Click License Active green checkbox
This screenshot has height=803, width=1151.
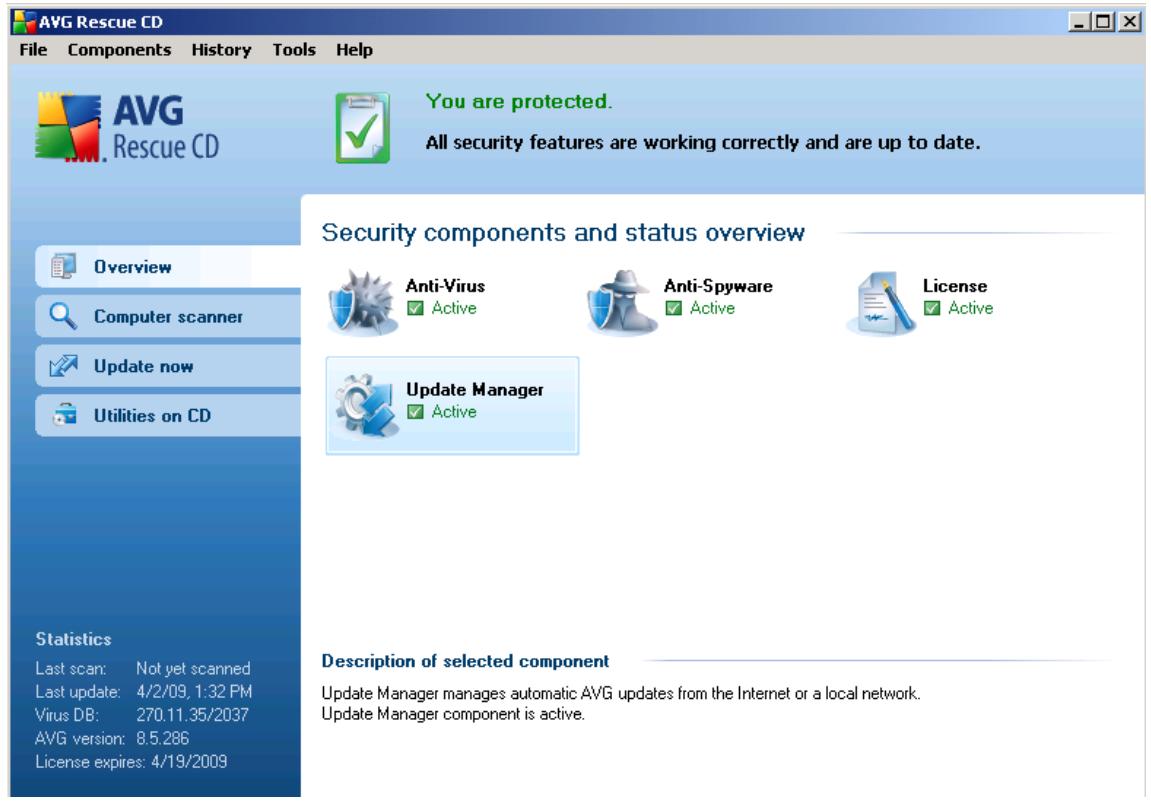pos(932,308)
